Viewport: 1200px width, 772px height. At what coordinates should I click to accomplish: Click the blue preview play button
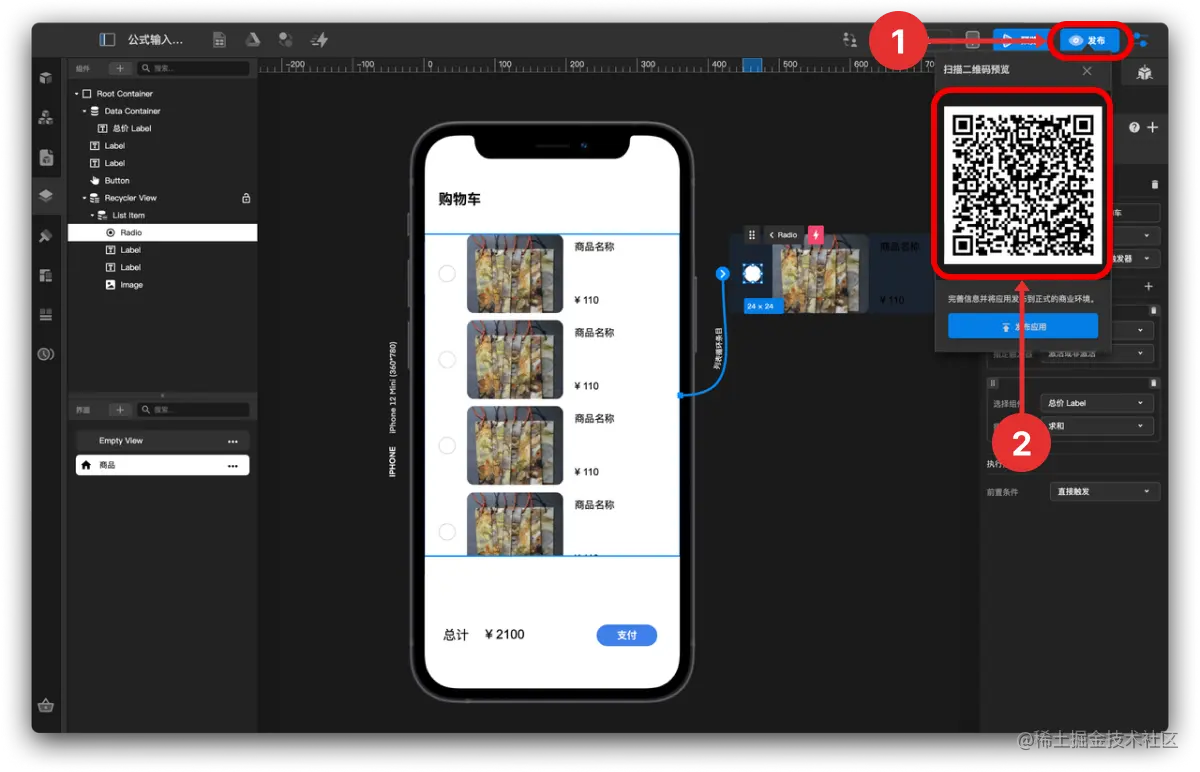tap(1022, 41)
